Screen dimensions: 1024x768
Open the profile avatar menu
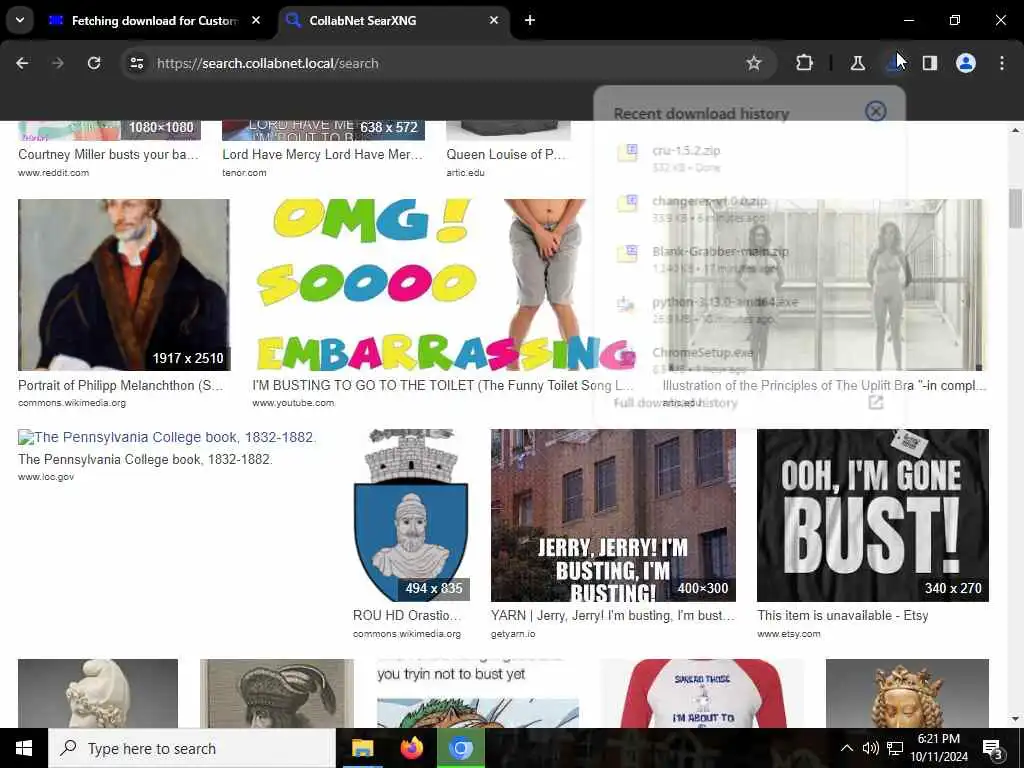(x=966, y=63)
